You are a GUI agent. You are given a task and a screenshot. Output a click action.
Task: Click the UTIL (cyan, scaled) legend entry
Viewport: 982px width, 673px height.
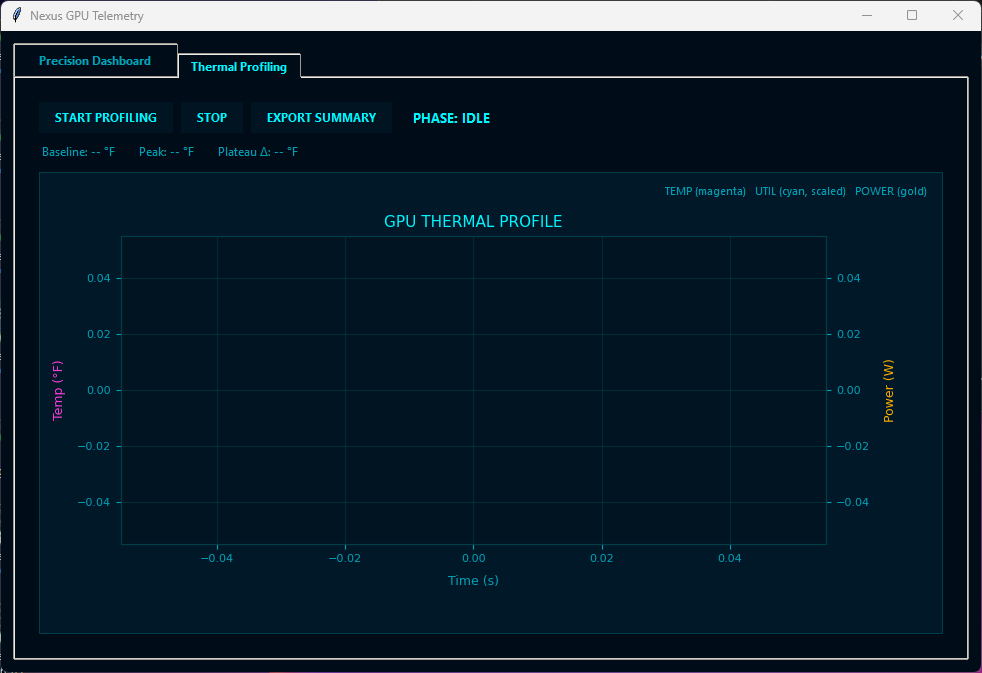[800, 191]
